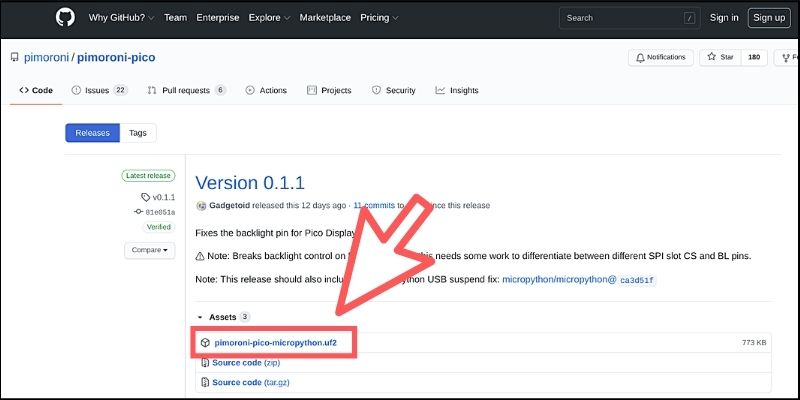
Task: Open the 11 commits link
Action: coord(374,206)
